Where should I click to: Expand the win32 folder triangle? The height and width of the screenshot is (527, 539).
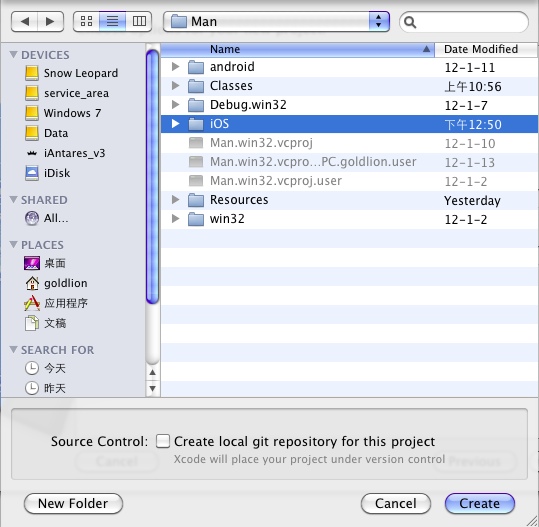click(176, 219)
